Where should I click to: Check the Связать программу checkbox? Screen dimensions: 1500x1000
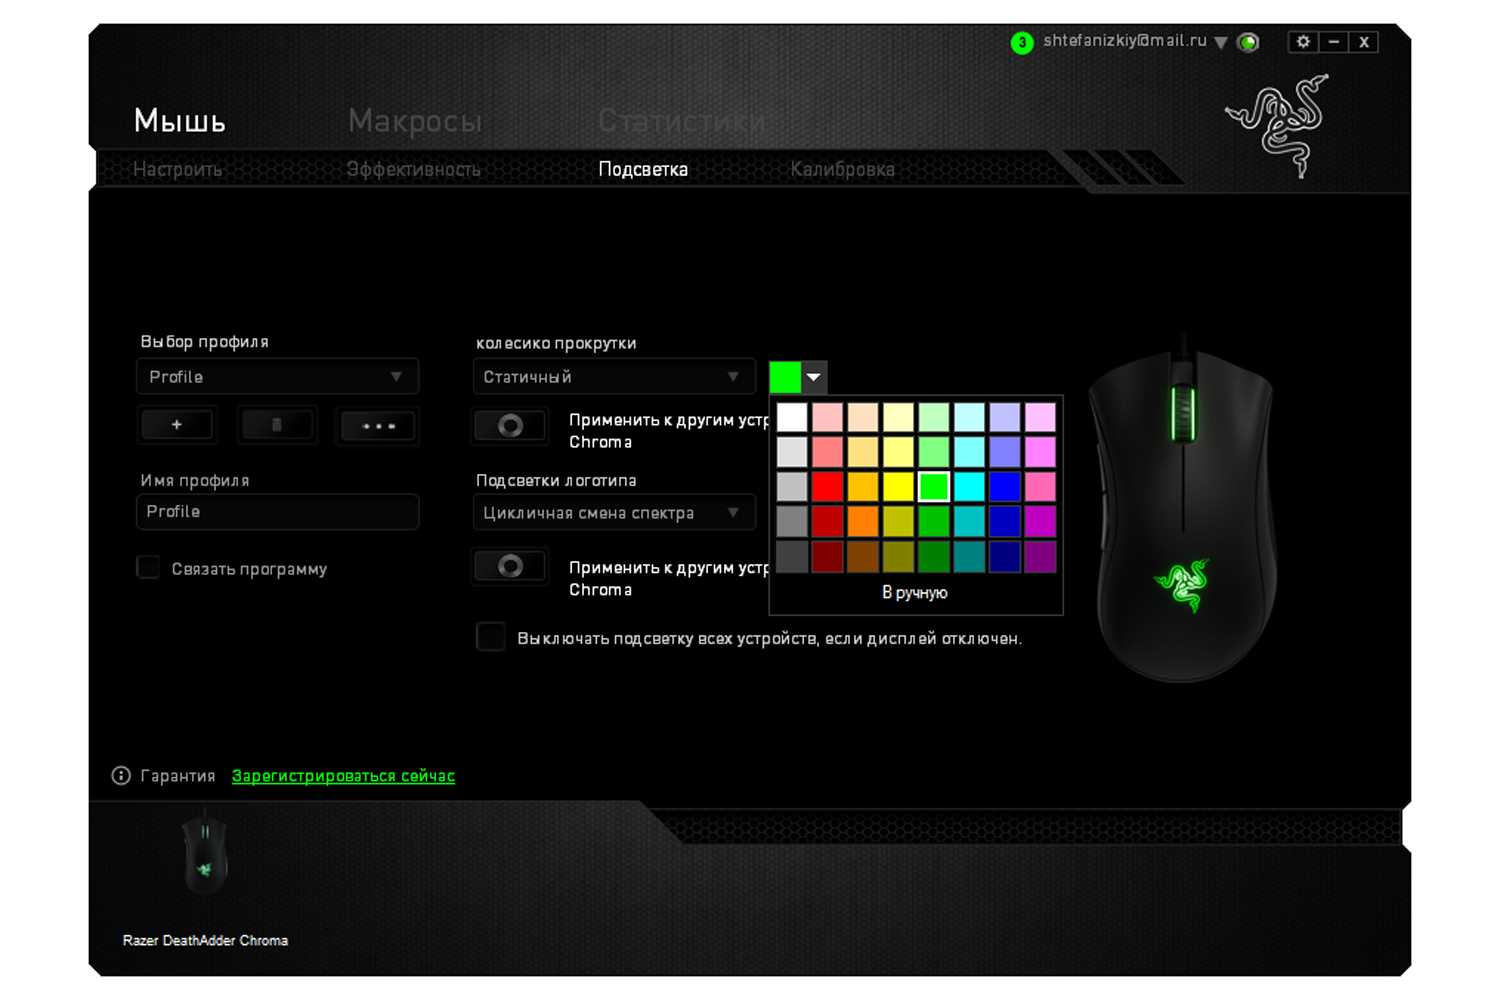tap(148, 568)
